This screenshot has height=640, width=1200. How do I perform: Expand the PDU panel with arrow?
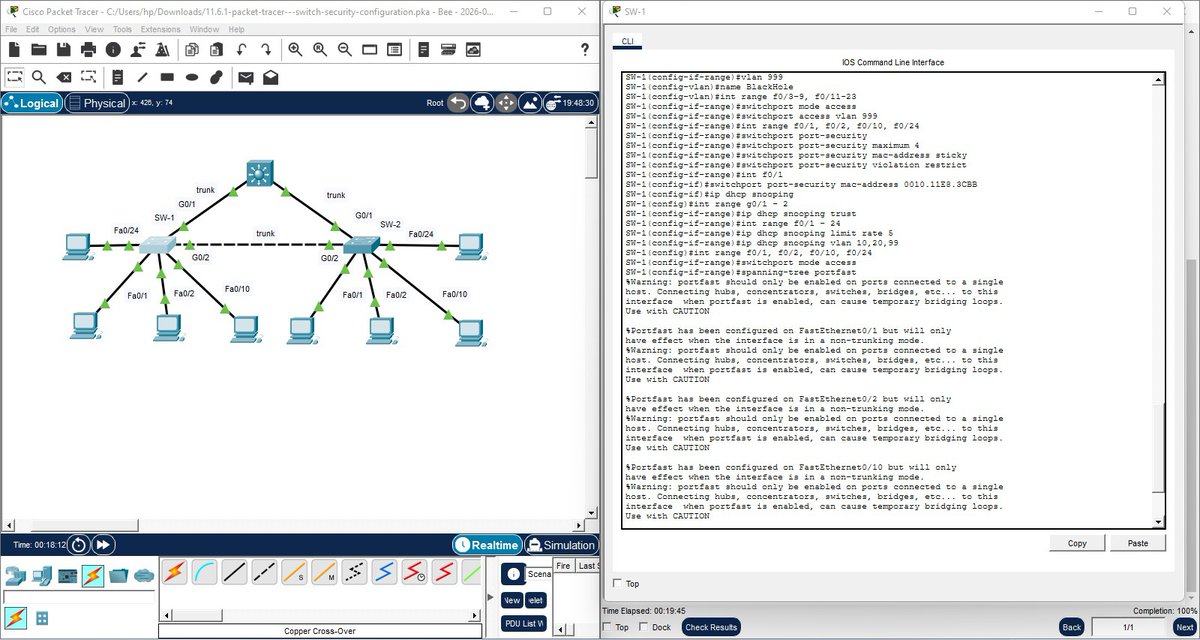point(489,598)
